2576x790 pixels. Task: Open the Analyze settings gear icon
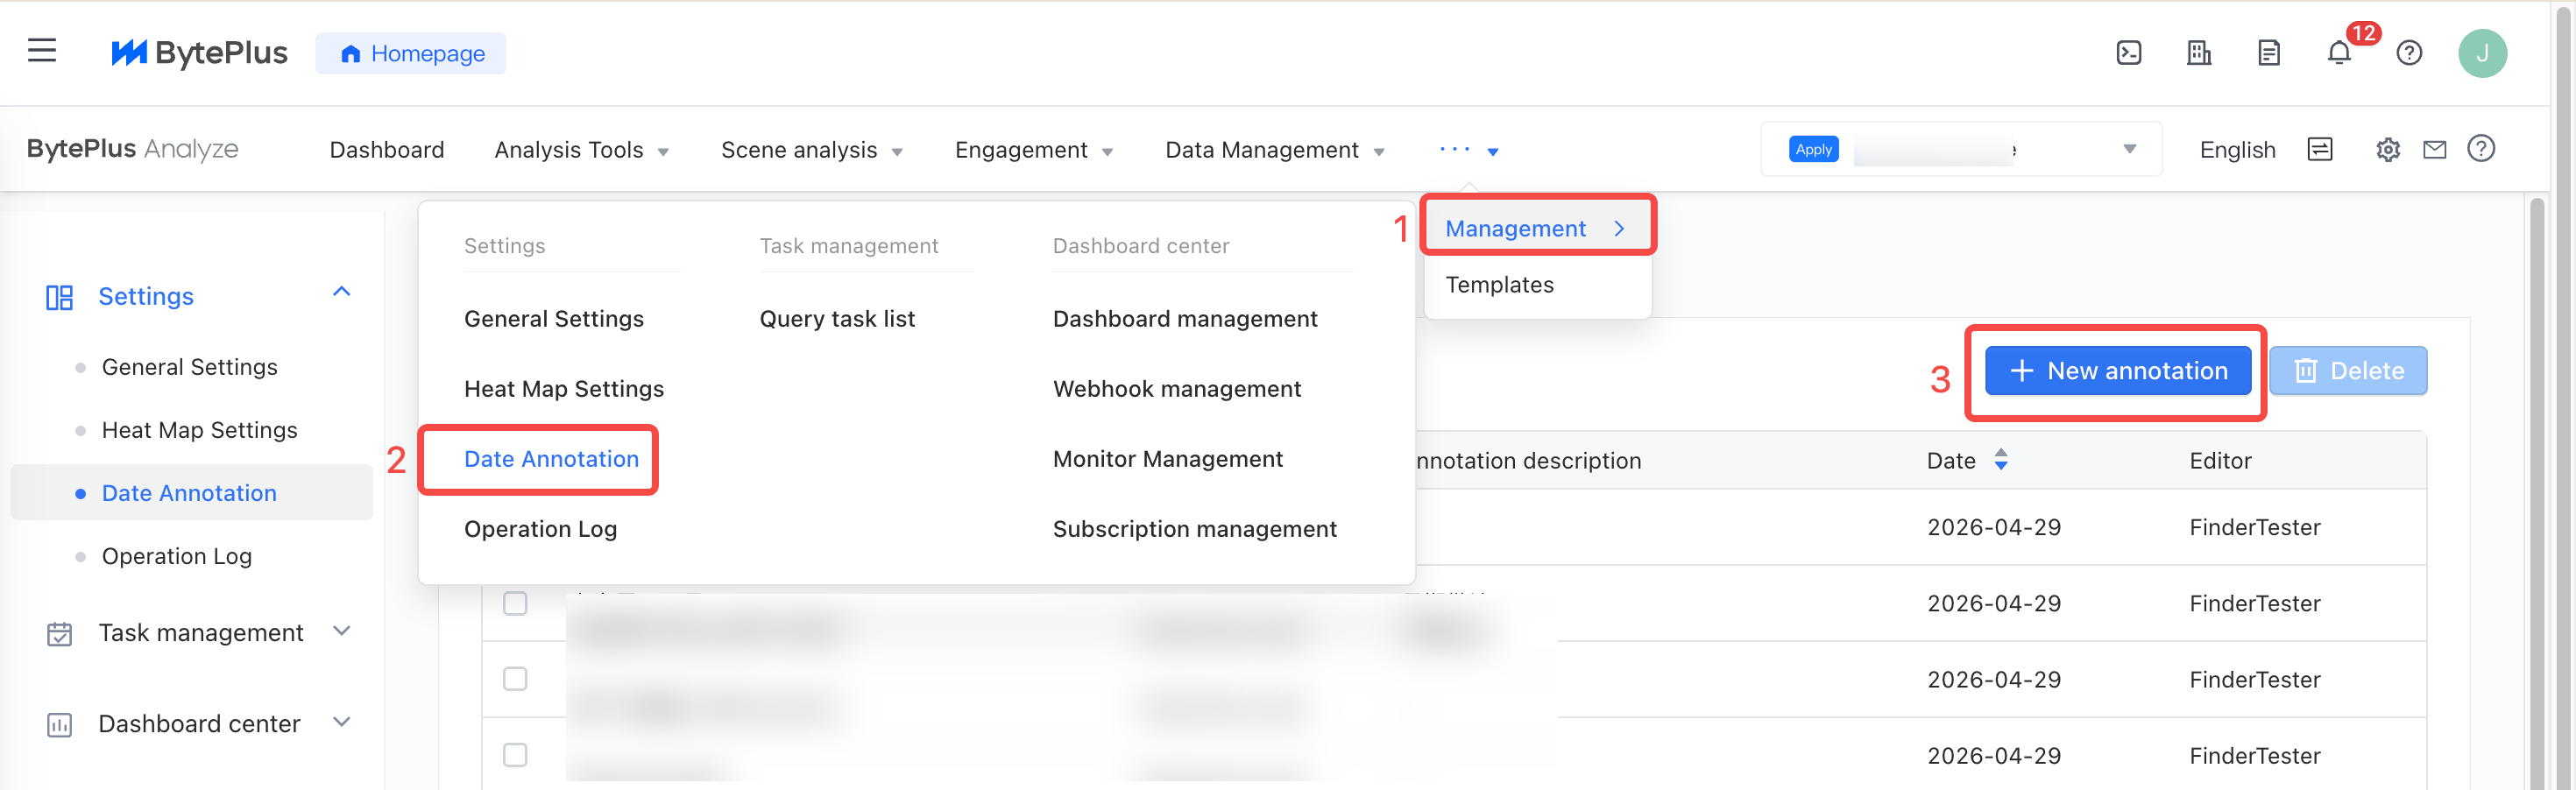pos(2388,149)
